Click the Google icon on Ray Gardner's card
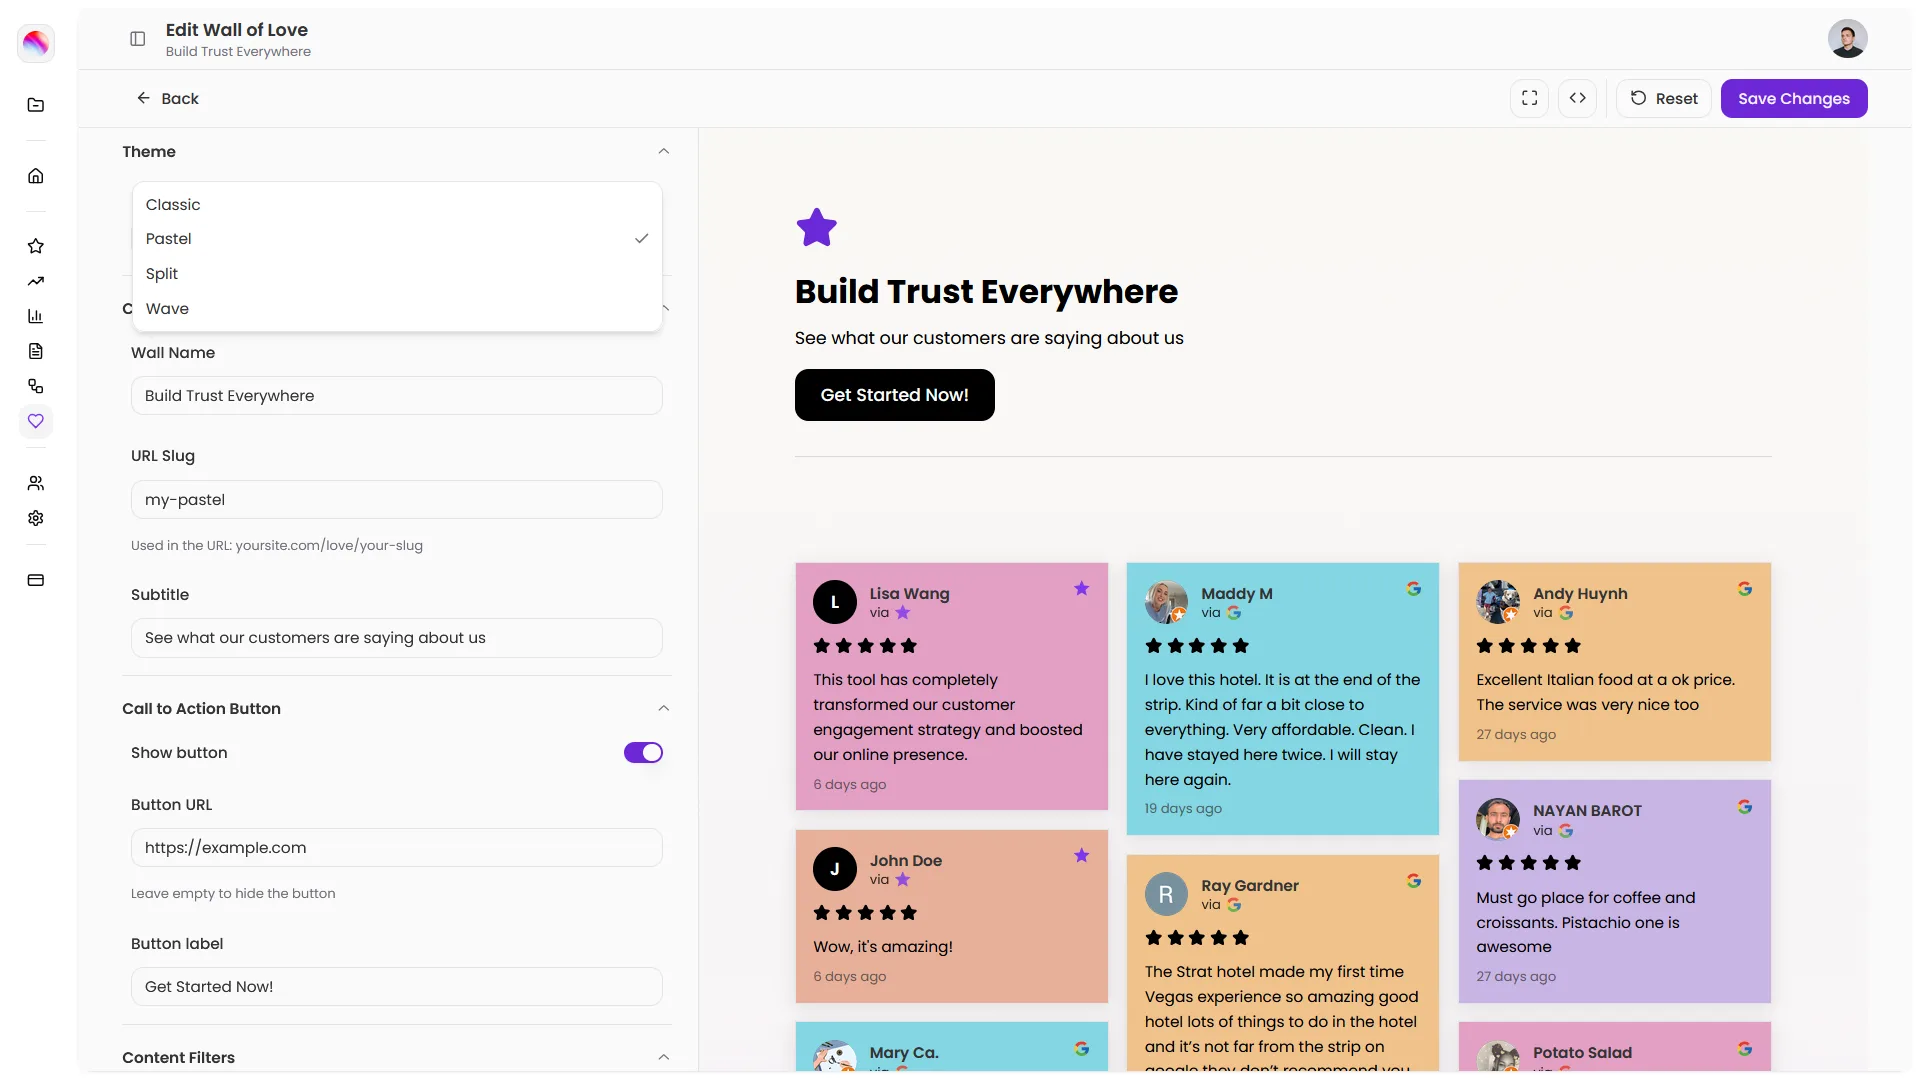This screenshot has height=1080, width=1920. coord(1413,881)
